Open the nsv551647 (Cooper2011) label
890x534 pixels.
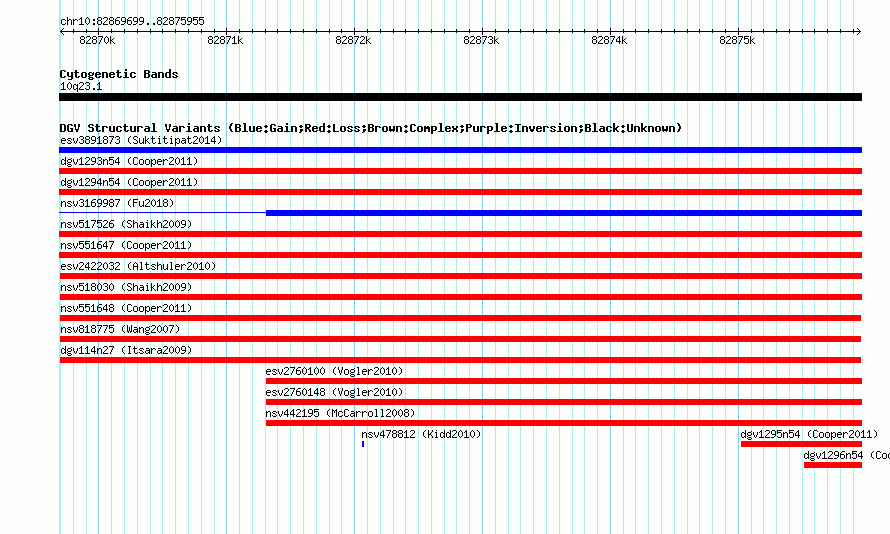(x=126, y=245)
